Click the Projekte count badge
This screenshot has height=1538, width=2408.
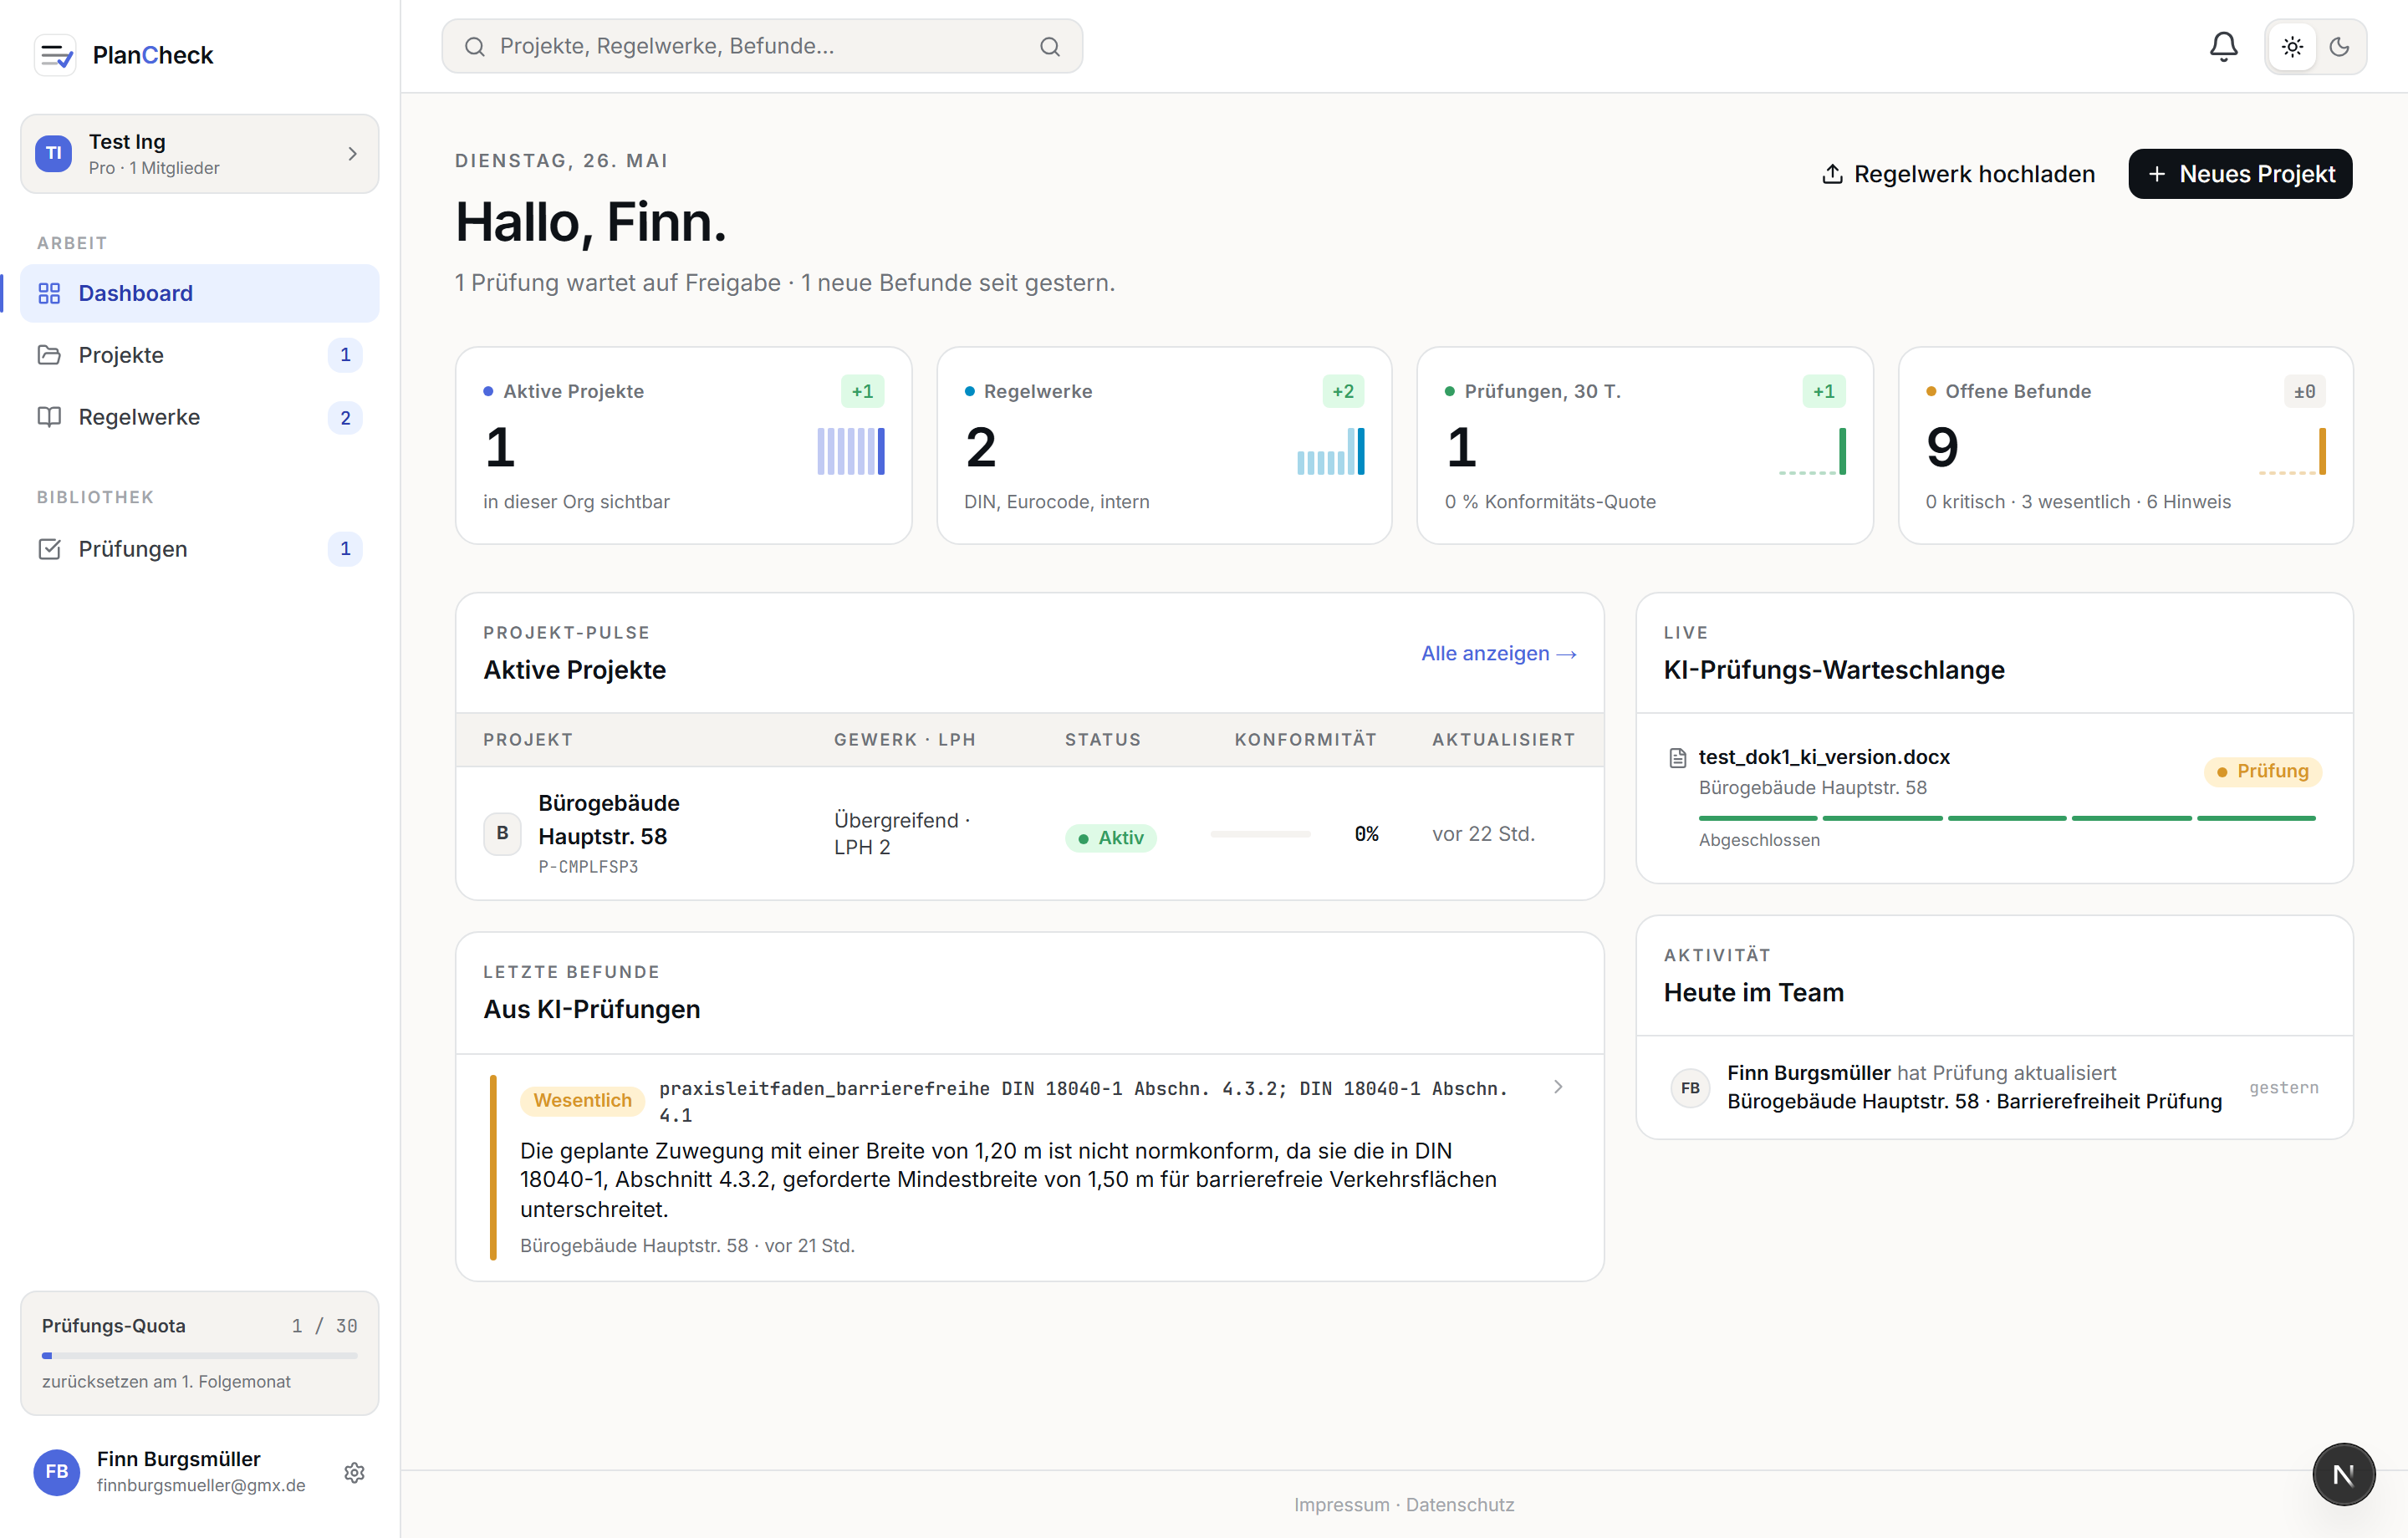click(x=345, y=355)
